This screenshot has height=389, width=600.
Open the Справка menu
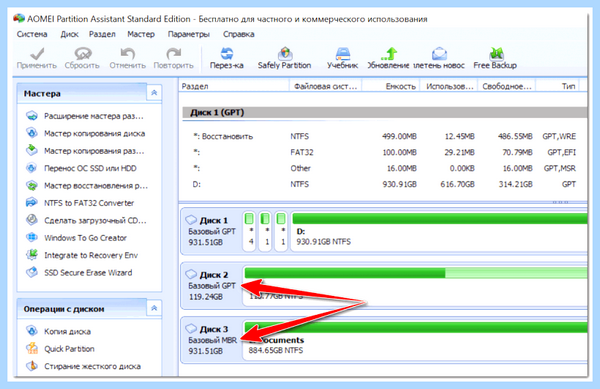(239, 34)
